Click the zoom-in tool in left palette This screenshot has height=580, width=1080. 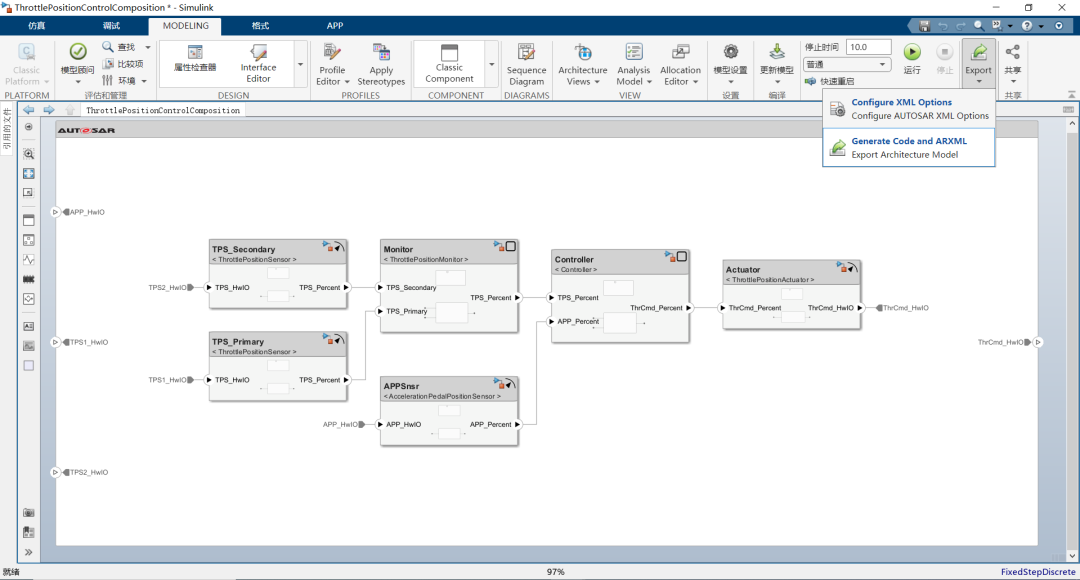coord(29,154)
